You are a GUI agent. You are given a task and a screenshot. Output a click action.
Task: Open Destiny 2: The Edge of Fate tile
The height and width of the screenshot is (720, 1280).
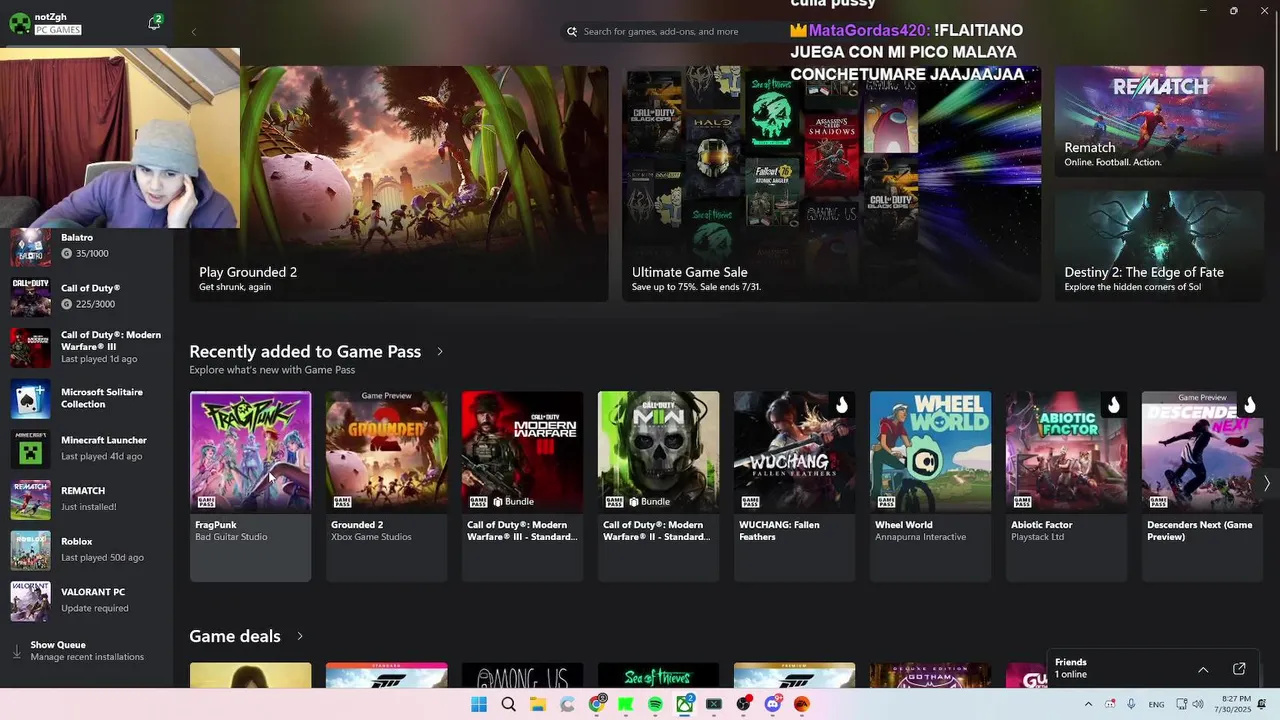[1159, 246]
